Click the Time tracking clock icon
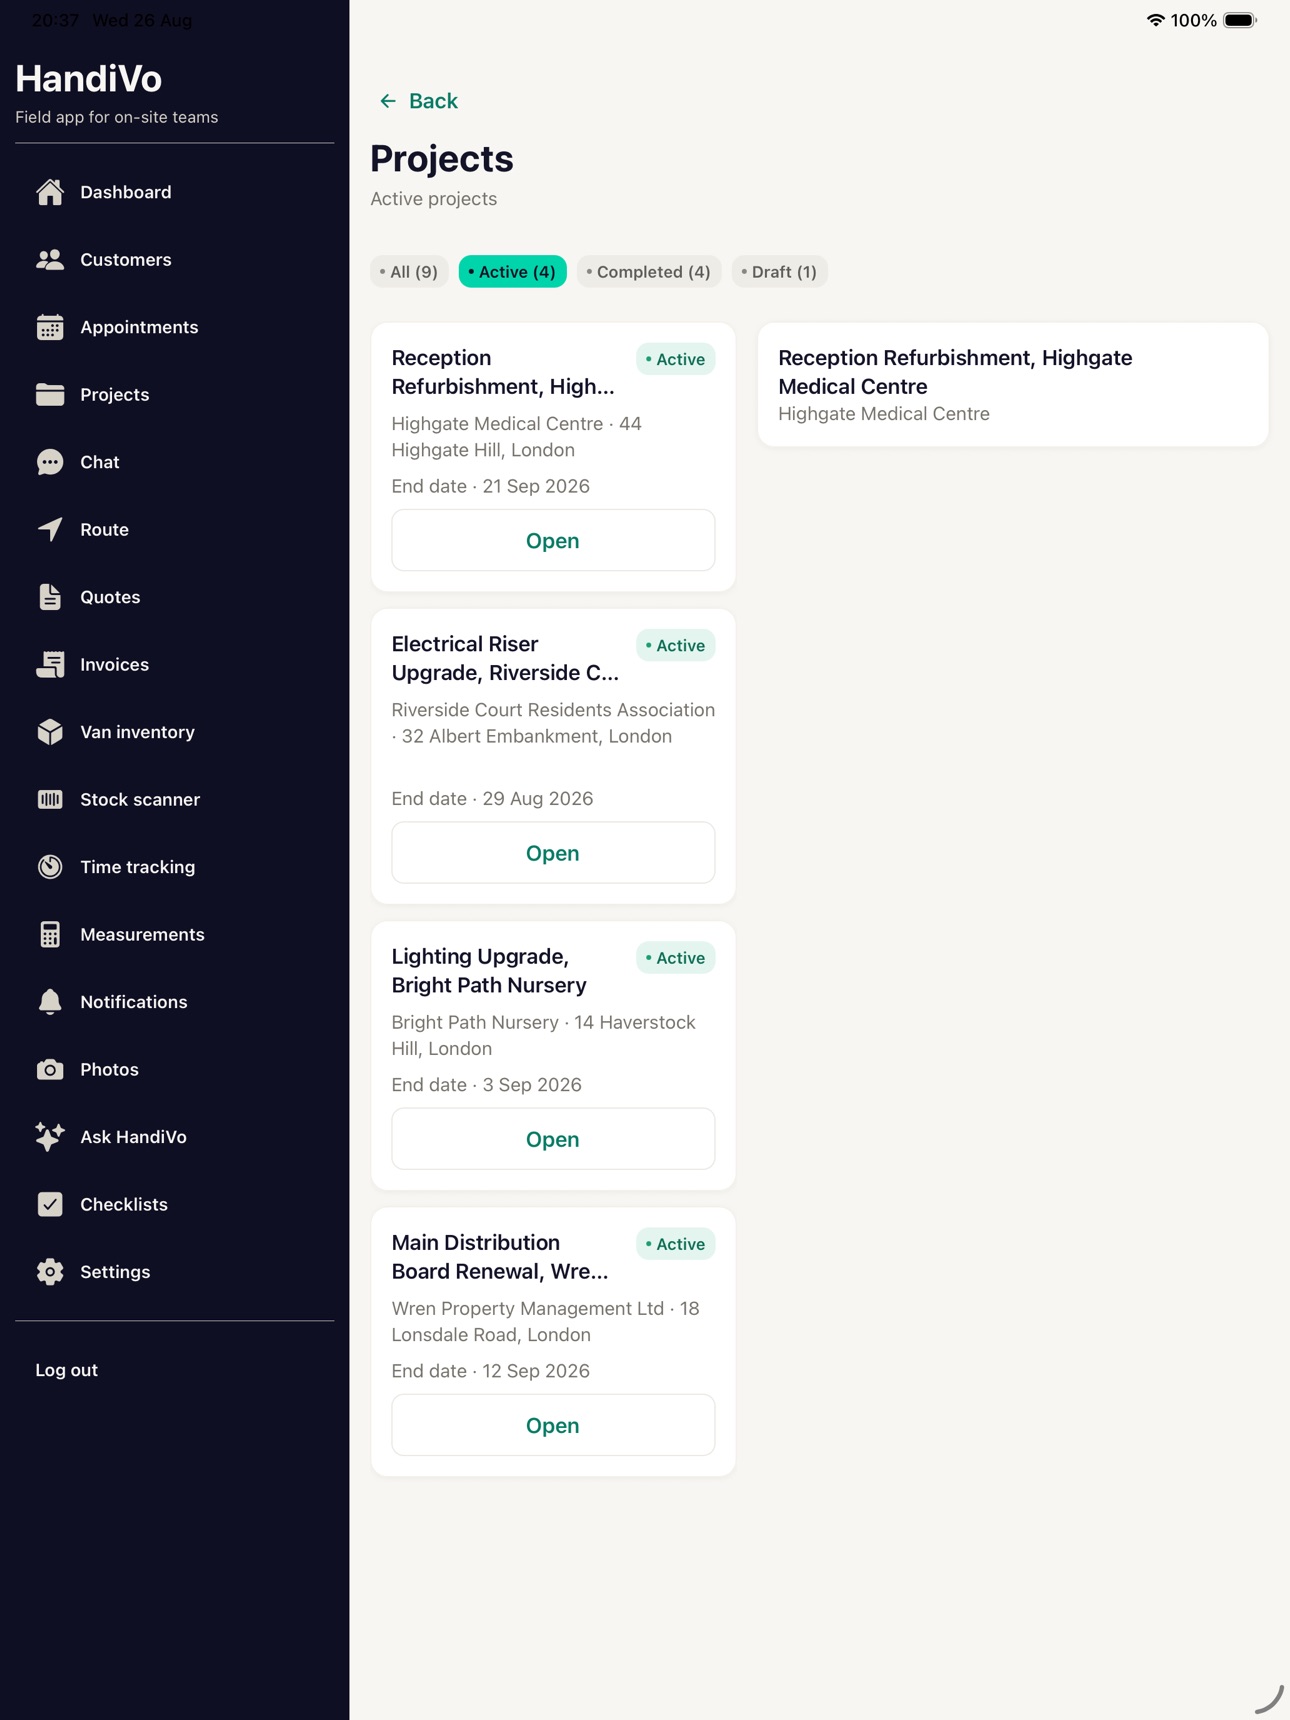This screenshot has width=1290, height=1720. pyautogui.click(x=50, y=867)
